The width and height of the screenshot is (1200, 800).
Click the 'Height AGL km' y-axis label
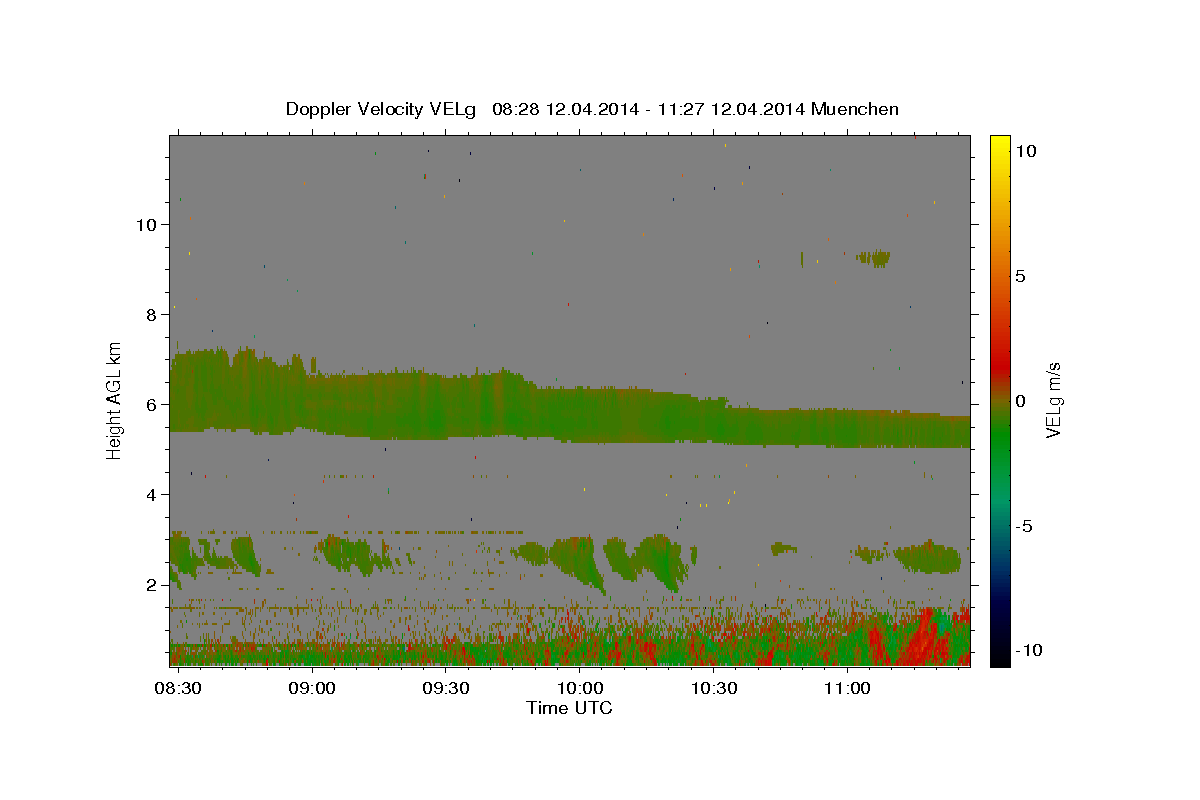tap(115, 402)
